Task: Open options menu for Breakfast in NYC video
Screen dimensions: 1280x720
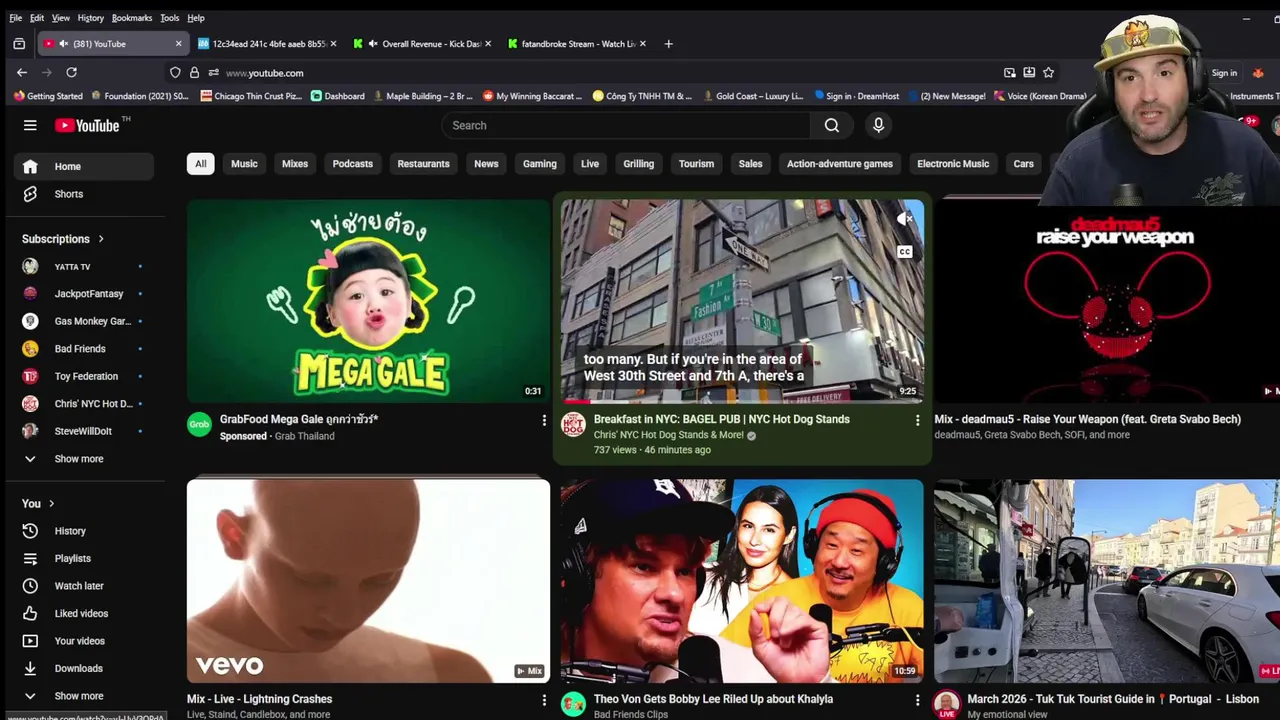Action: pyautogui.click(x=917, y=420)
